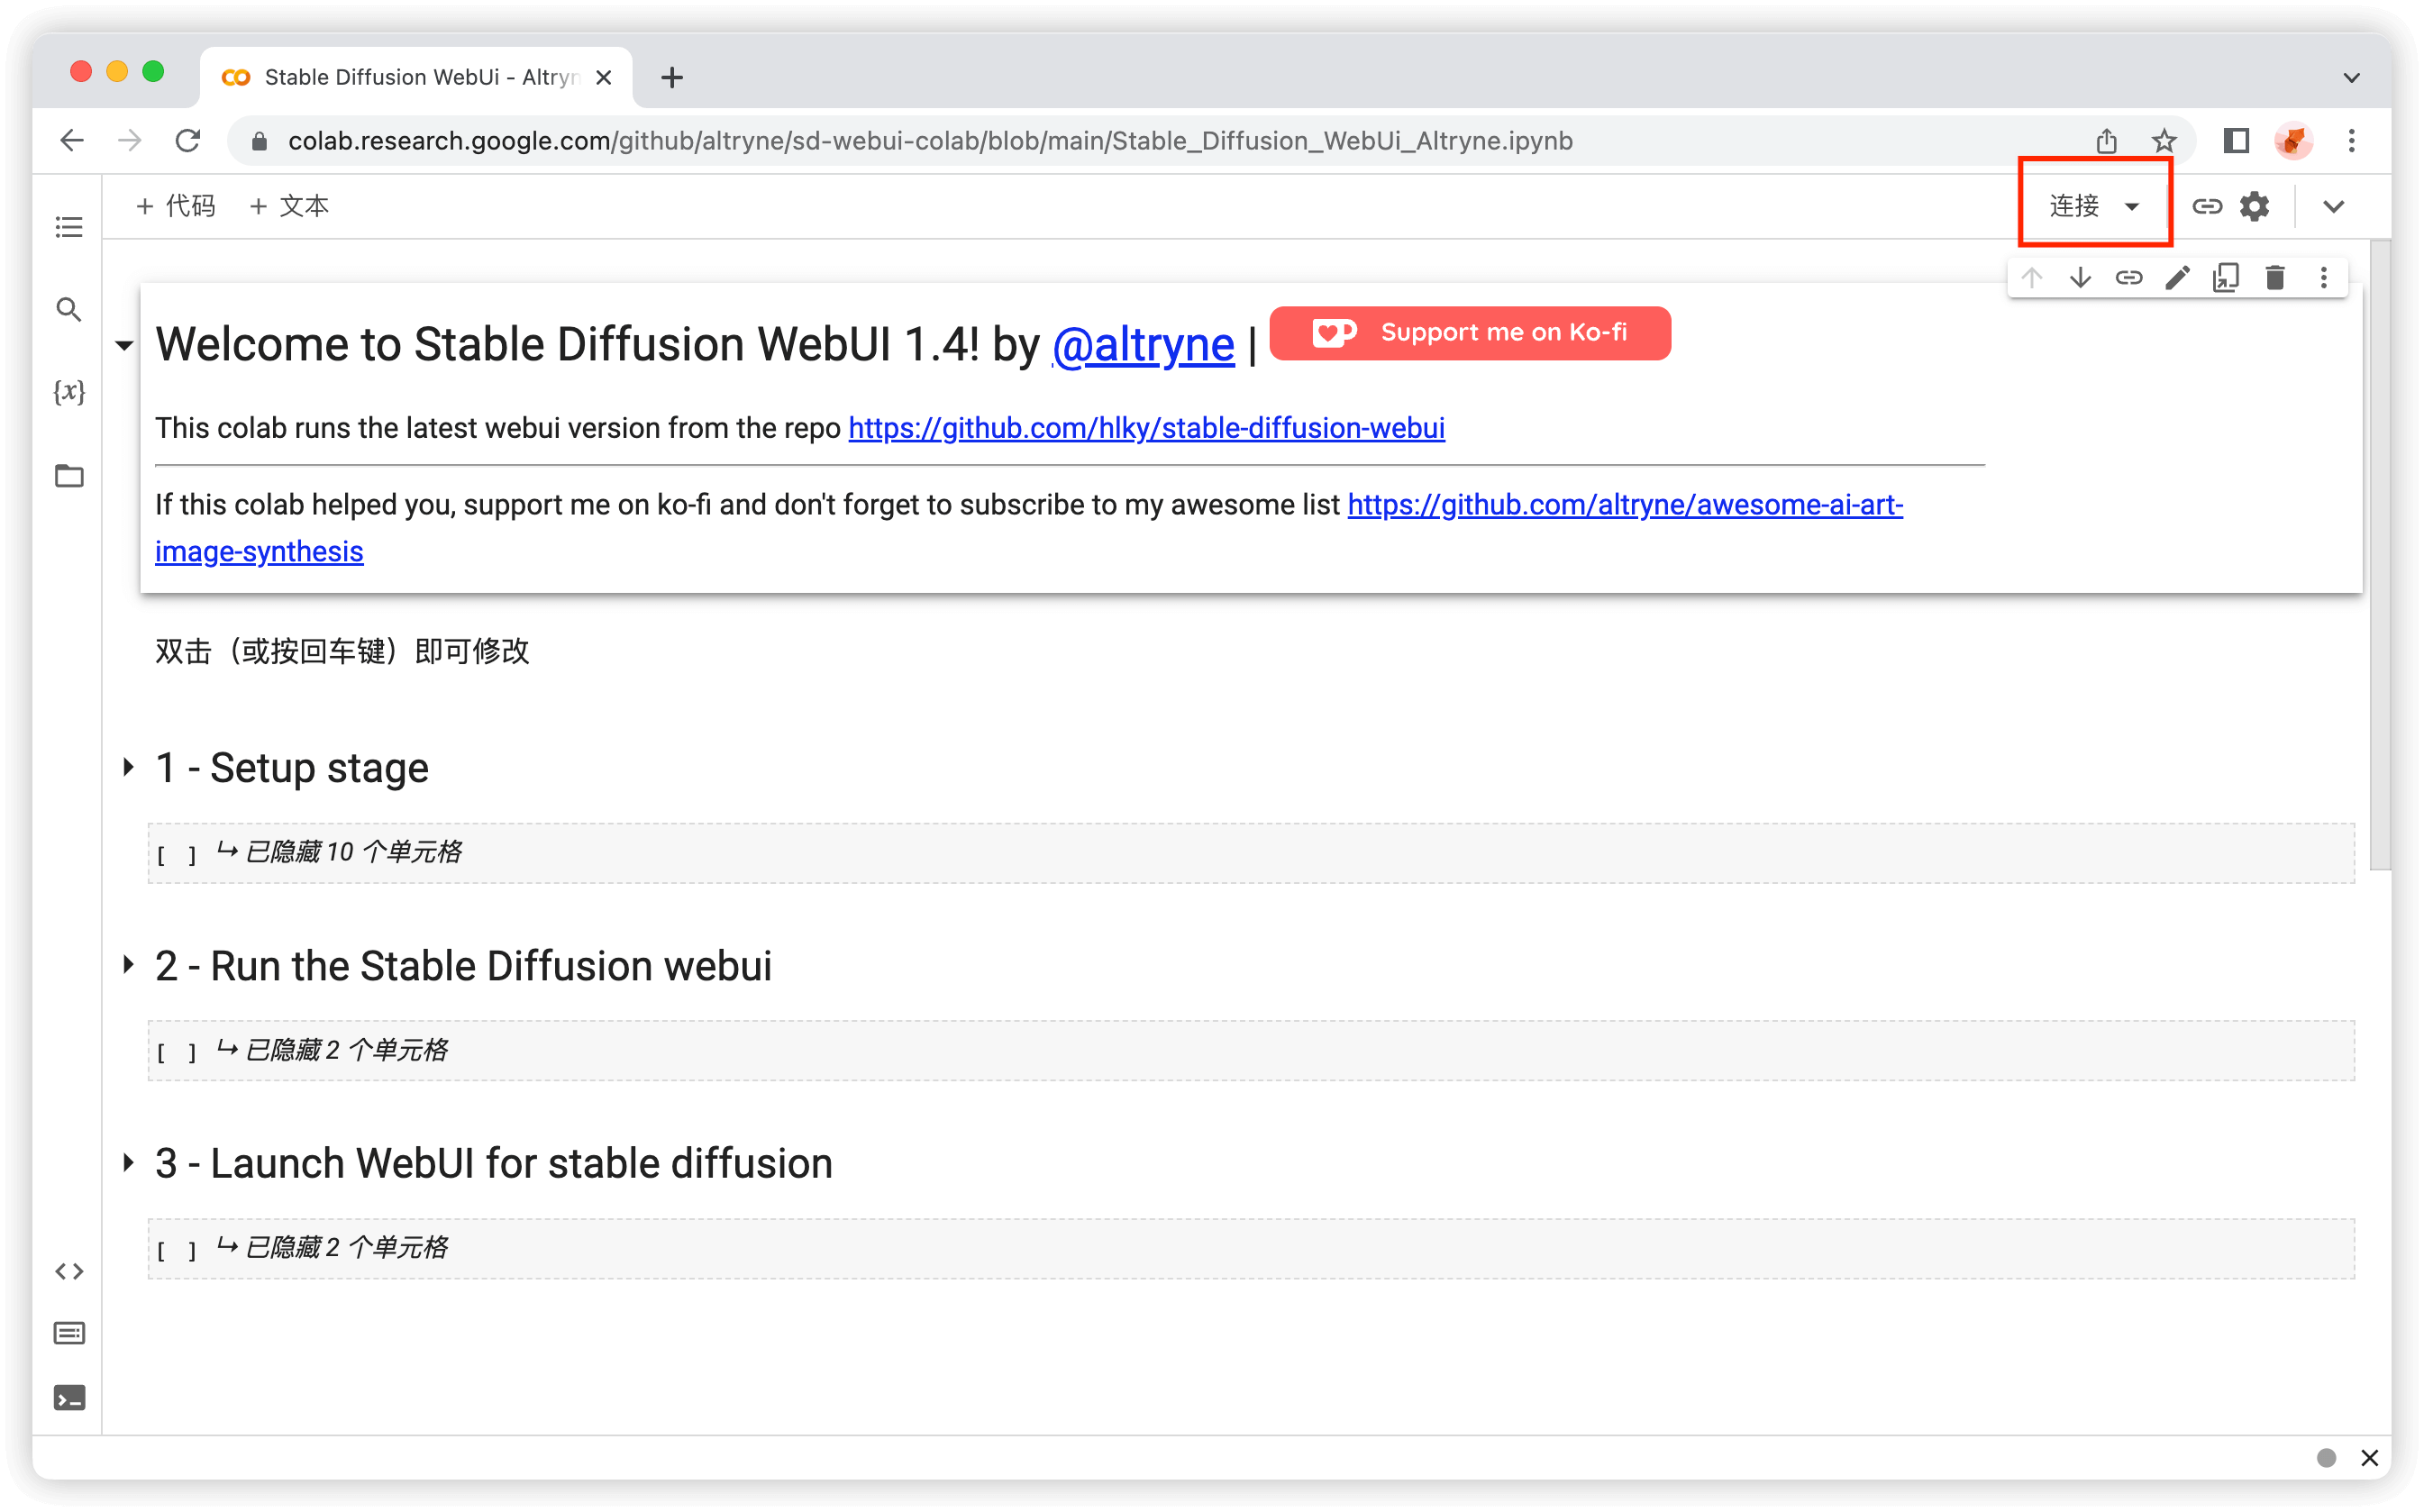Image resolution: width=2424 pixels, height=1512 pixels.
Task: Collapse the header via top-right chevron
Action: (2334, 206)
